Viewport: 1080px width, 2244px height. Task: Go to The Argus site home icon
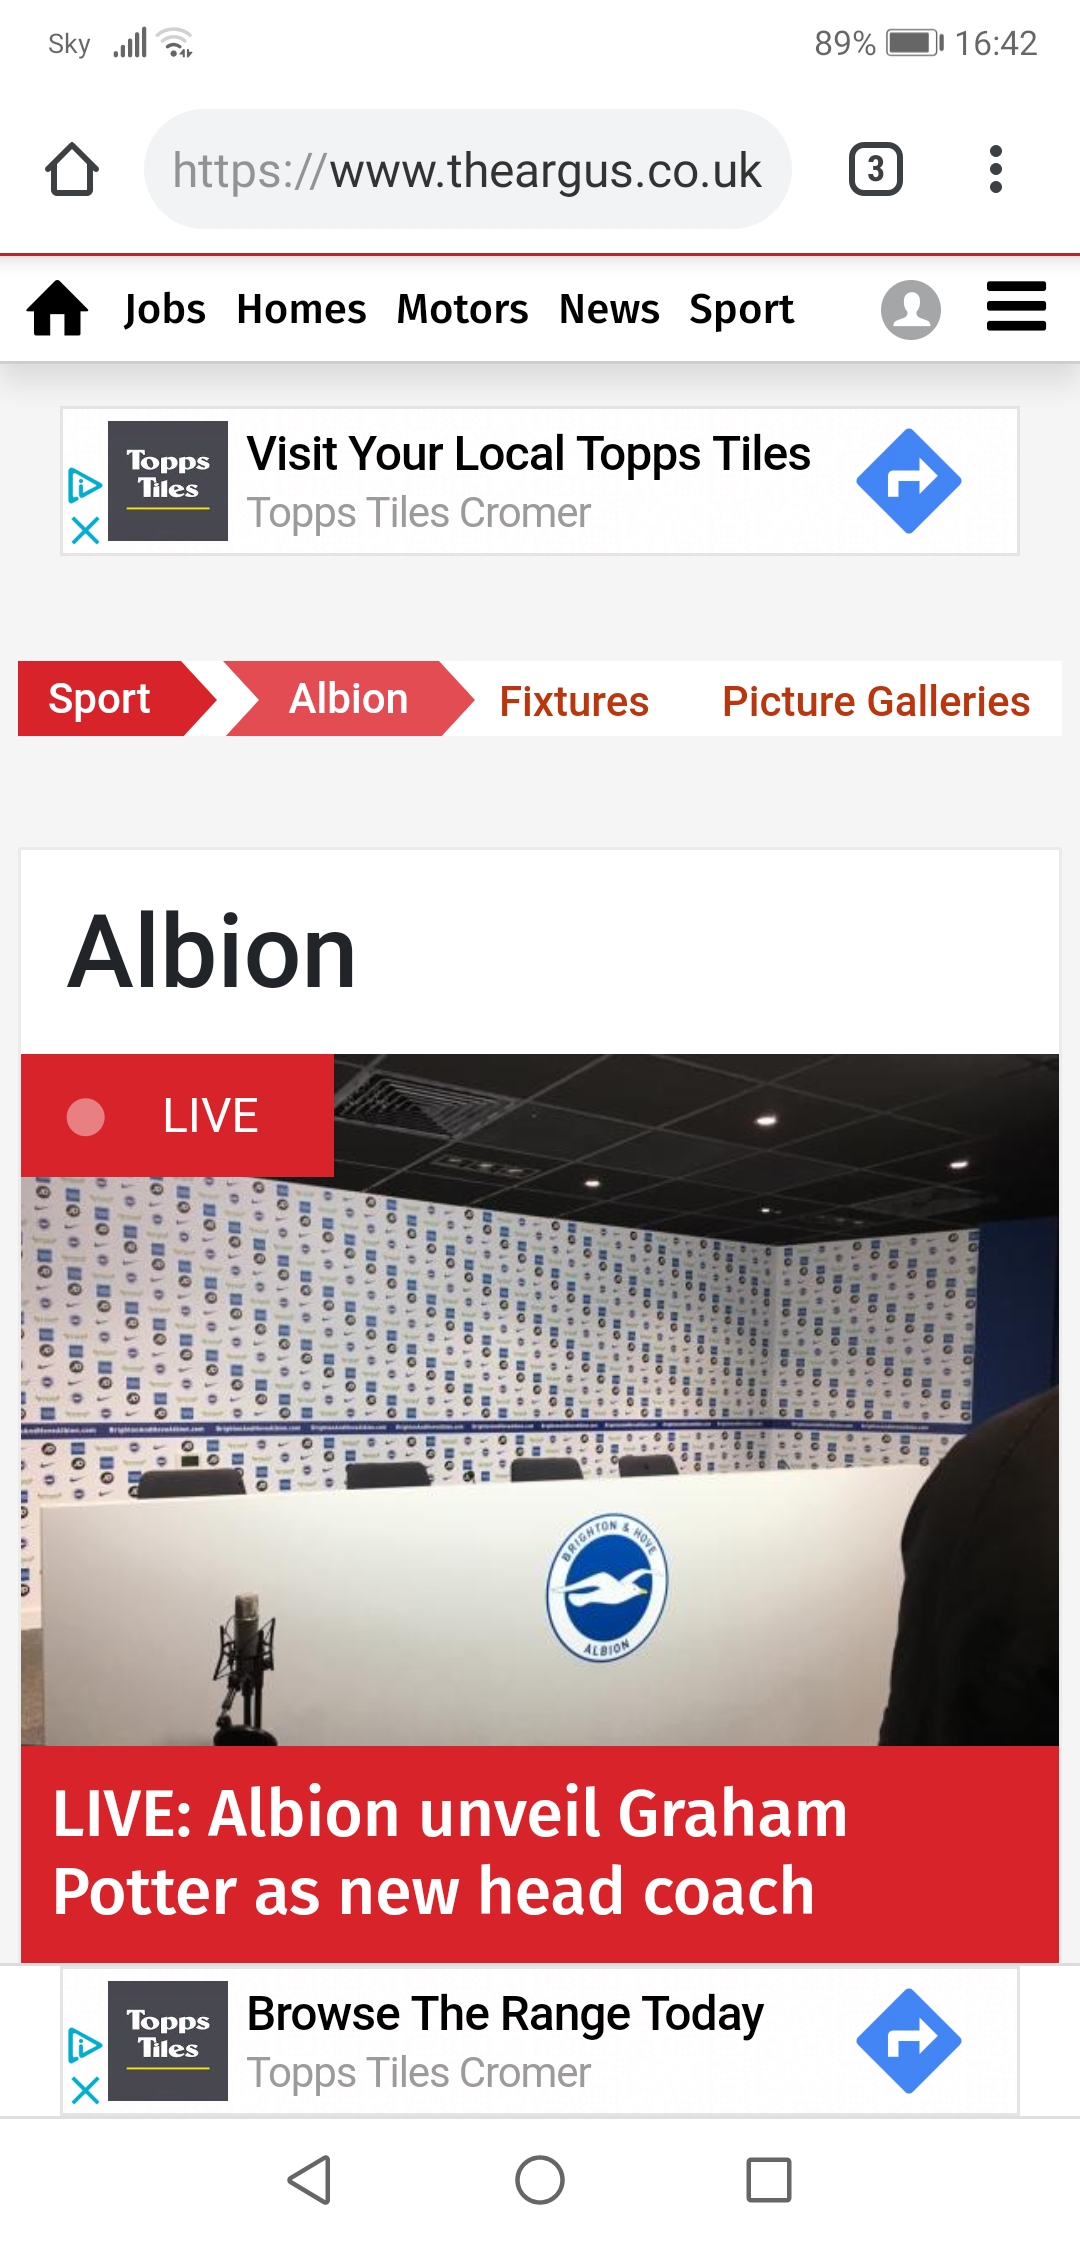[x=58, y=308]
